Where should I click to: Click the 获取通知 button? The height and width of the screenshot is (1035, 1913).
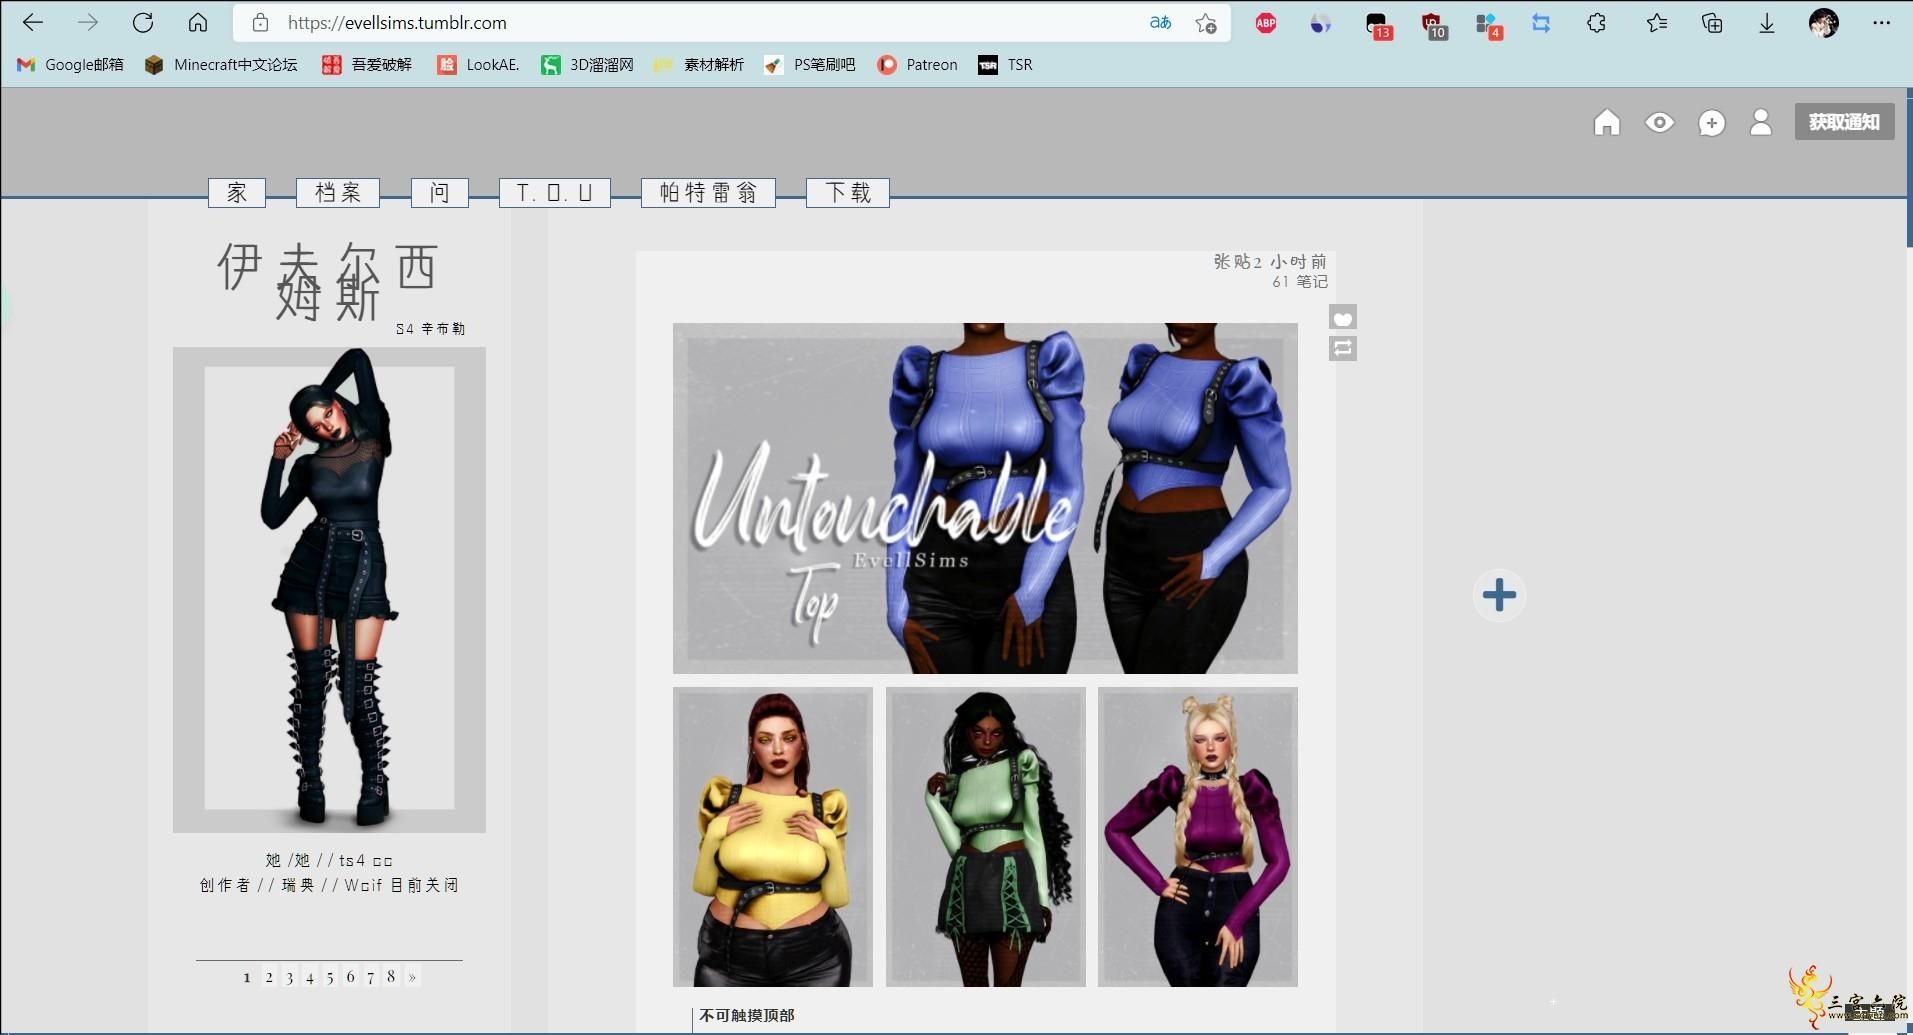pos(1844,122)
